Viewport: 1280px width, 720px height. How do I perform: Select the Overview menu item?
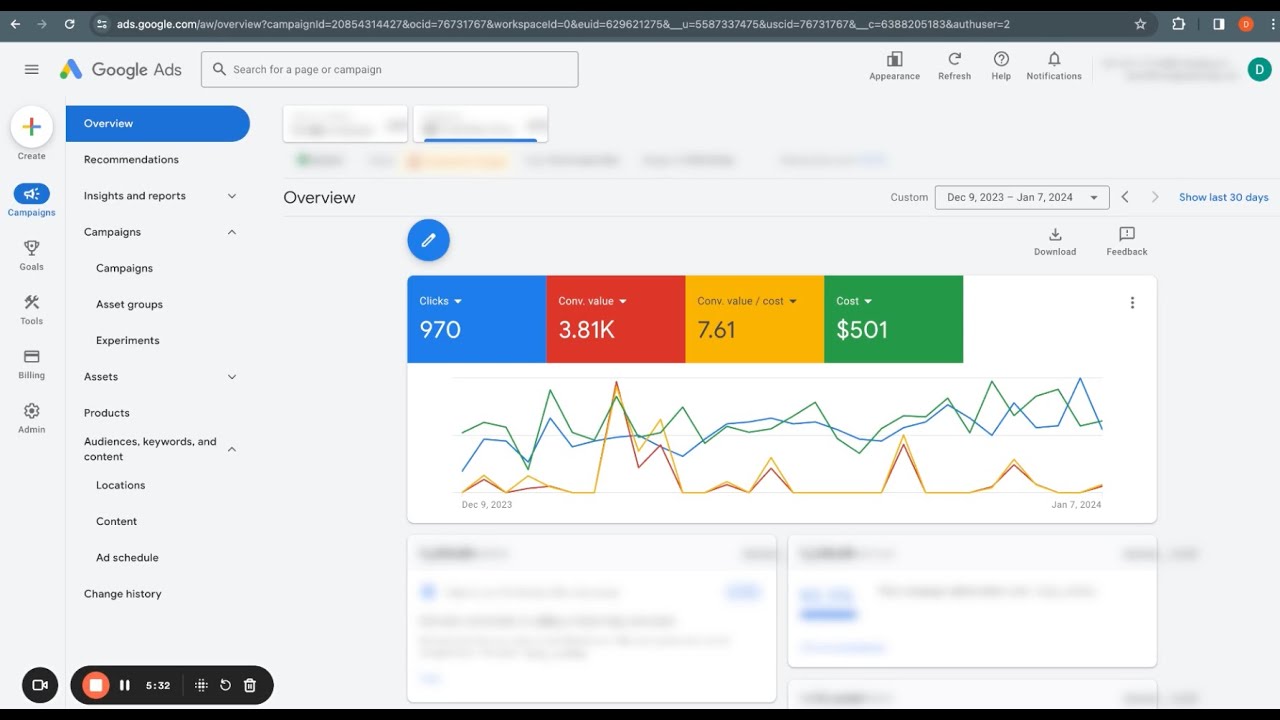tap(158, 124)
